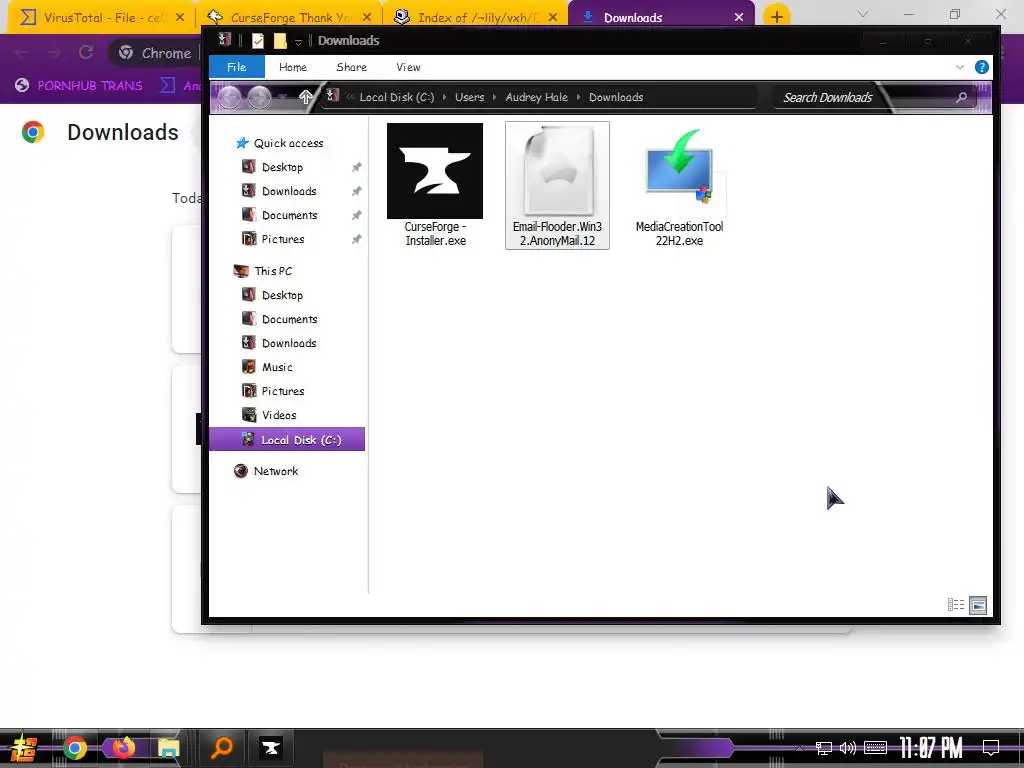This screenshot has height=768, width=1024.
Task: Open the notification center icon
Action: click(x=991, y=748)
